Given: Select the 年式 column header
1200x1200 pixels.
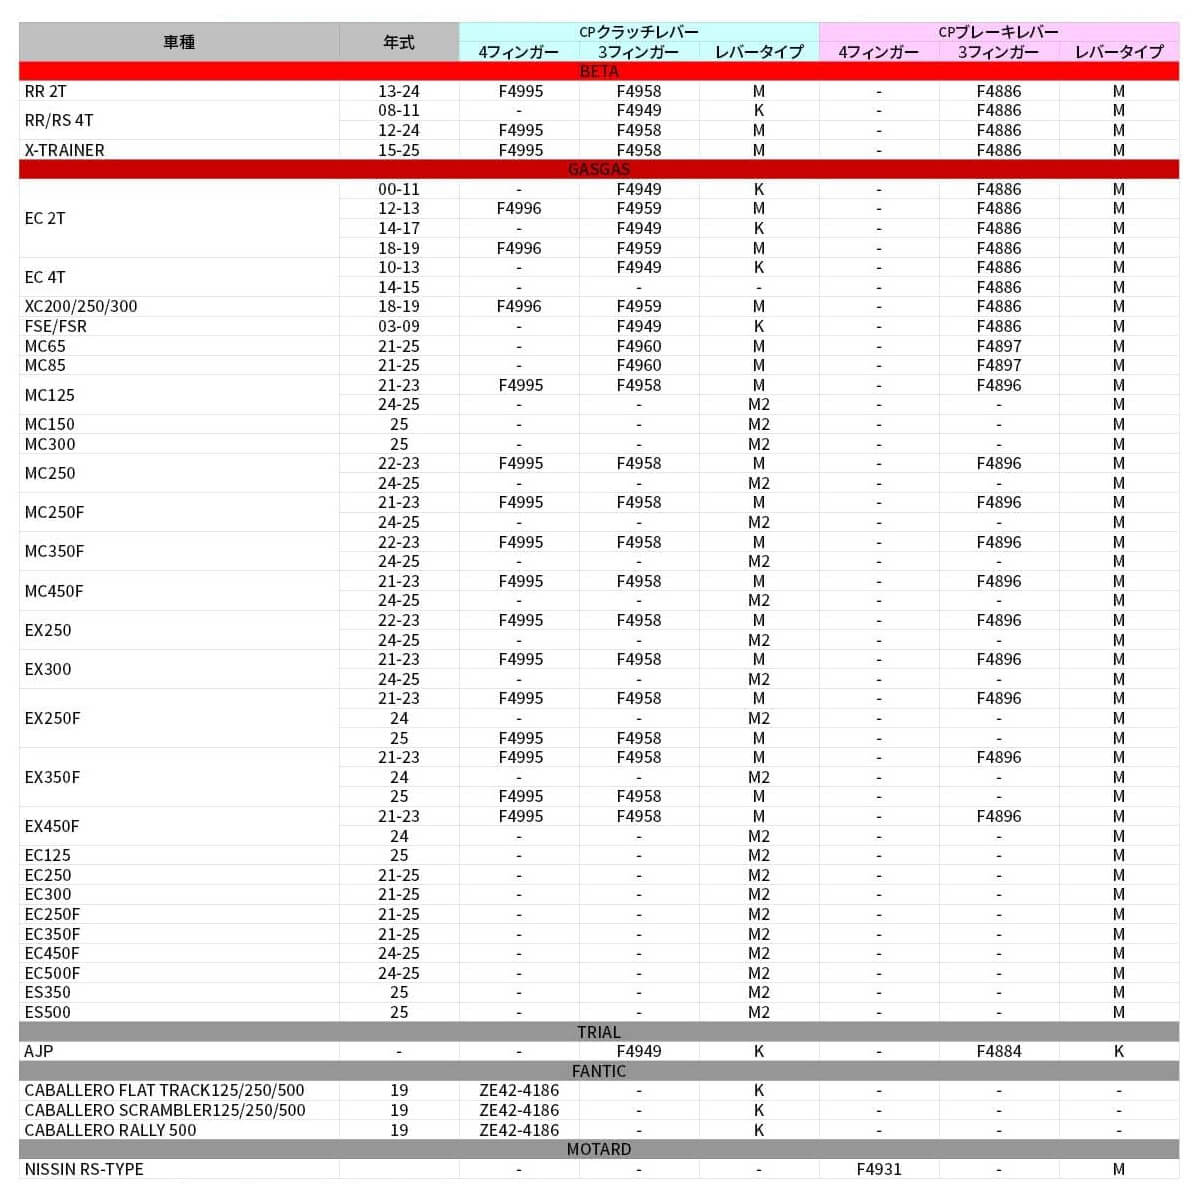Looking at the screenshot, I should click(x=399, y=42).
